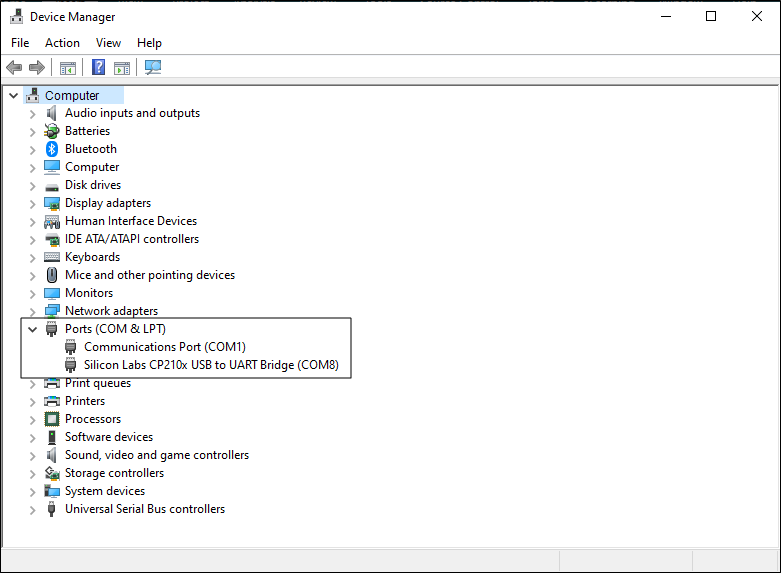Click the Show/Hide Console Tree toolbar icon
The image size is (781, 573).
coord(68,68)
